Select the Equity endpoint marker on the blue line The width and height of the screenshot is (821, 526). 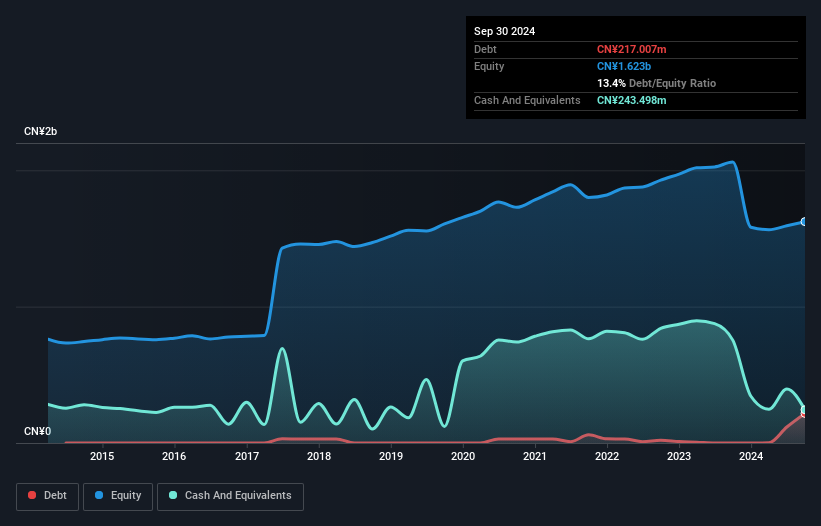click(804, 222)
